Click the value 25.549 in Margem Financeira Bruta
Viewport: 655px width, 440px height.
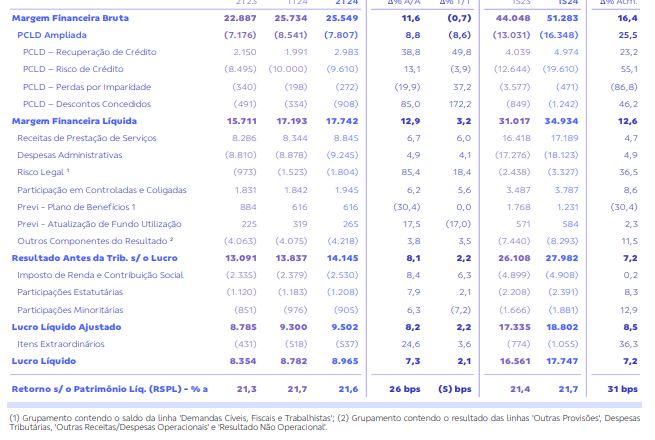[342, 18]
